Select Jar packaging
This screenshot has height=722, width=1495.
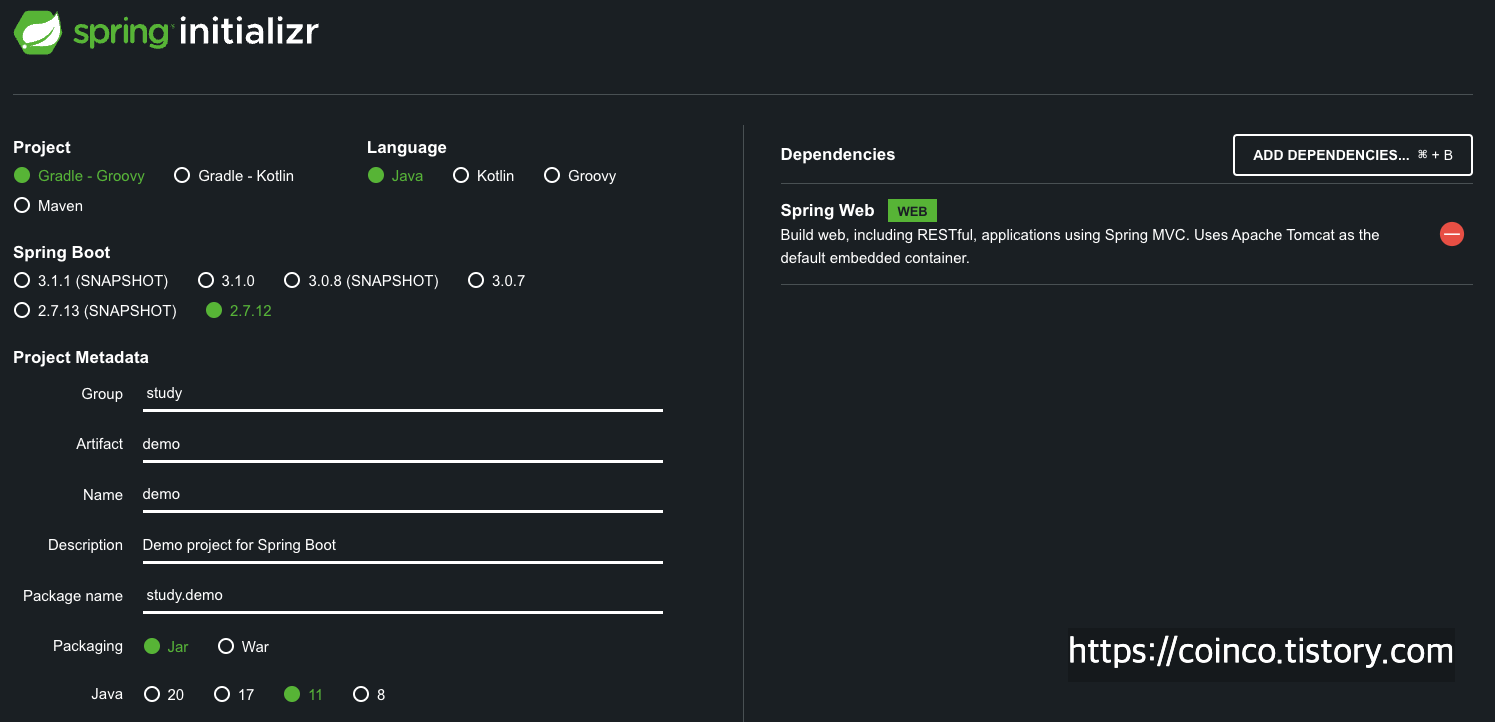click(166, 646)
